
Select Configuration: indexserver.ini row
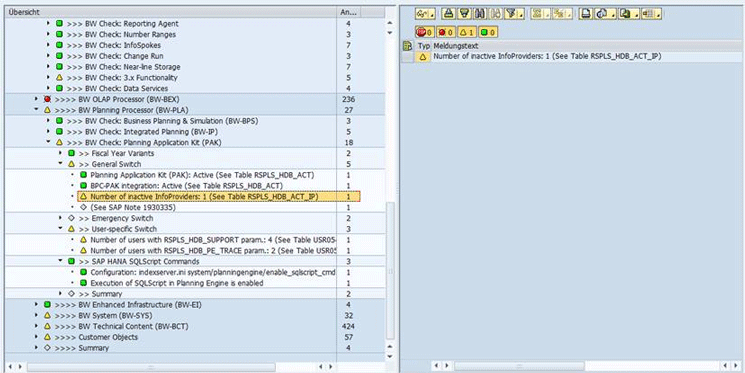(x=213, y=272)
